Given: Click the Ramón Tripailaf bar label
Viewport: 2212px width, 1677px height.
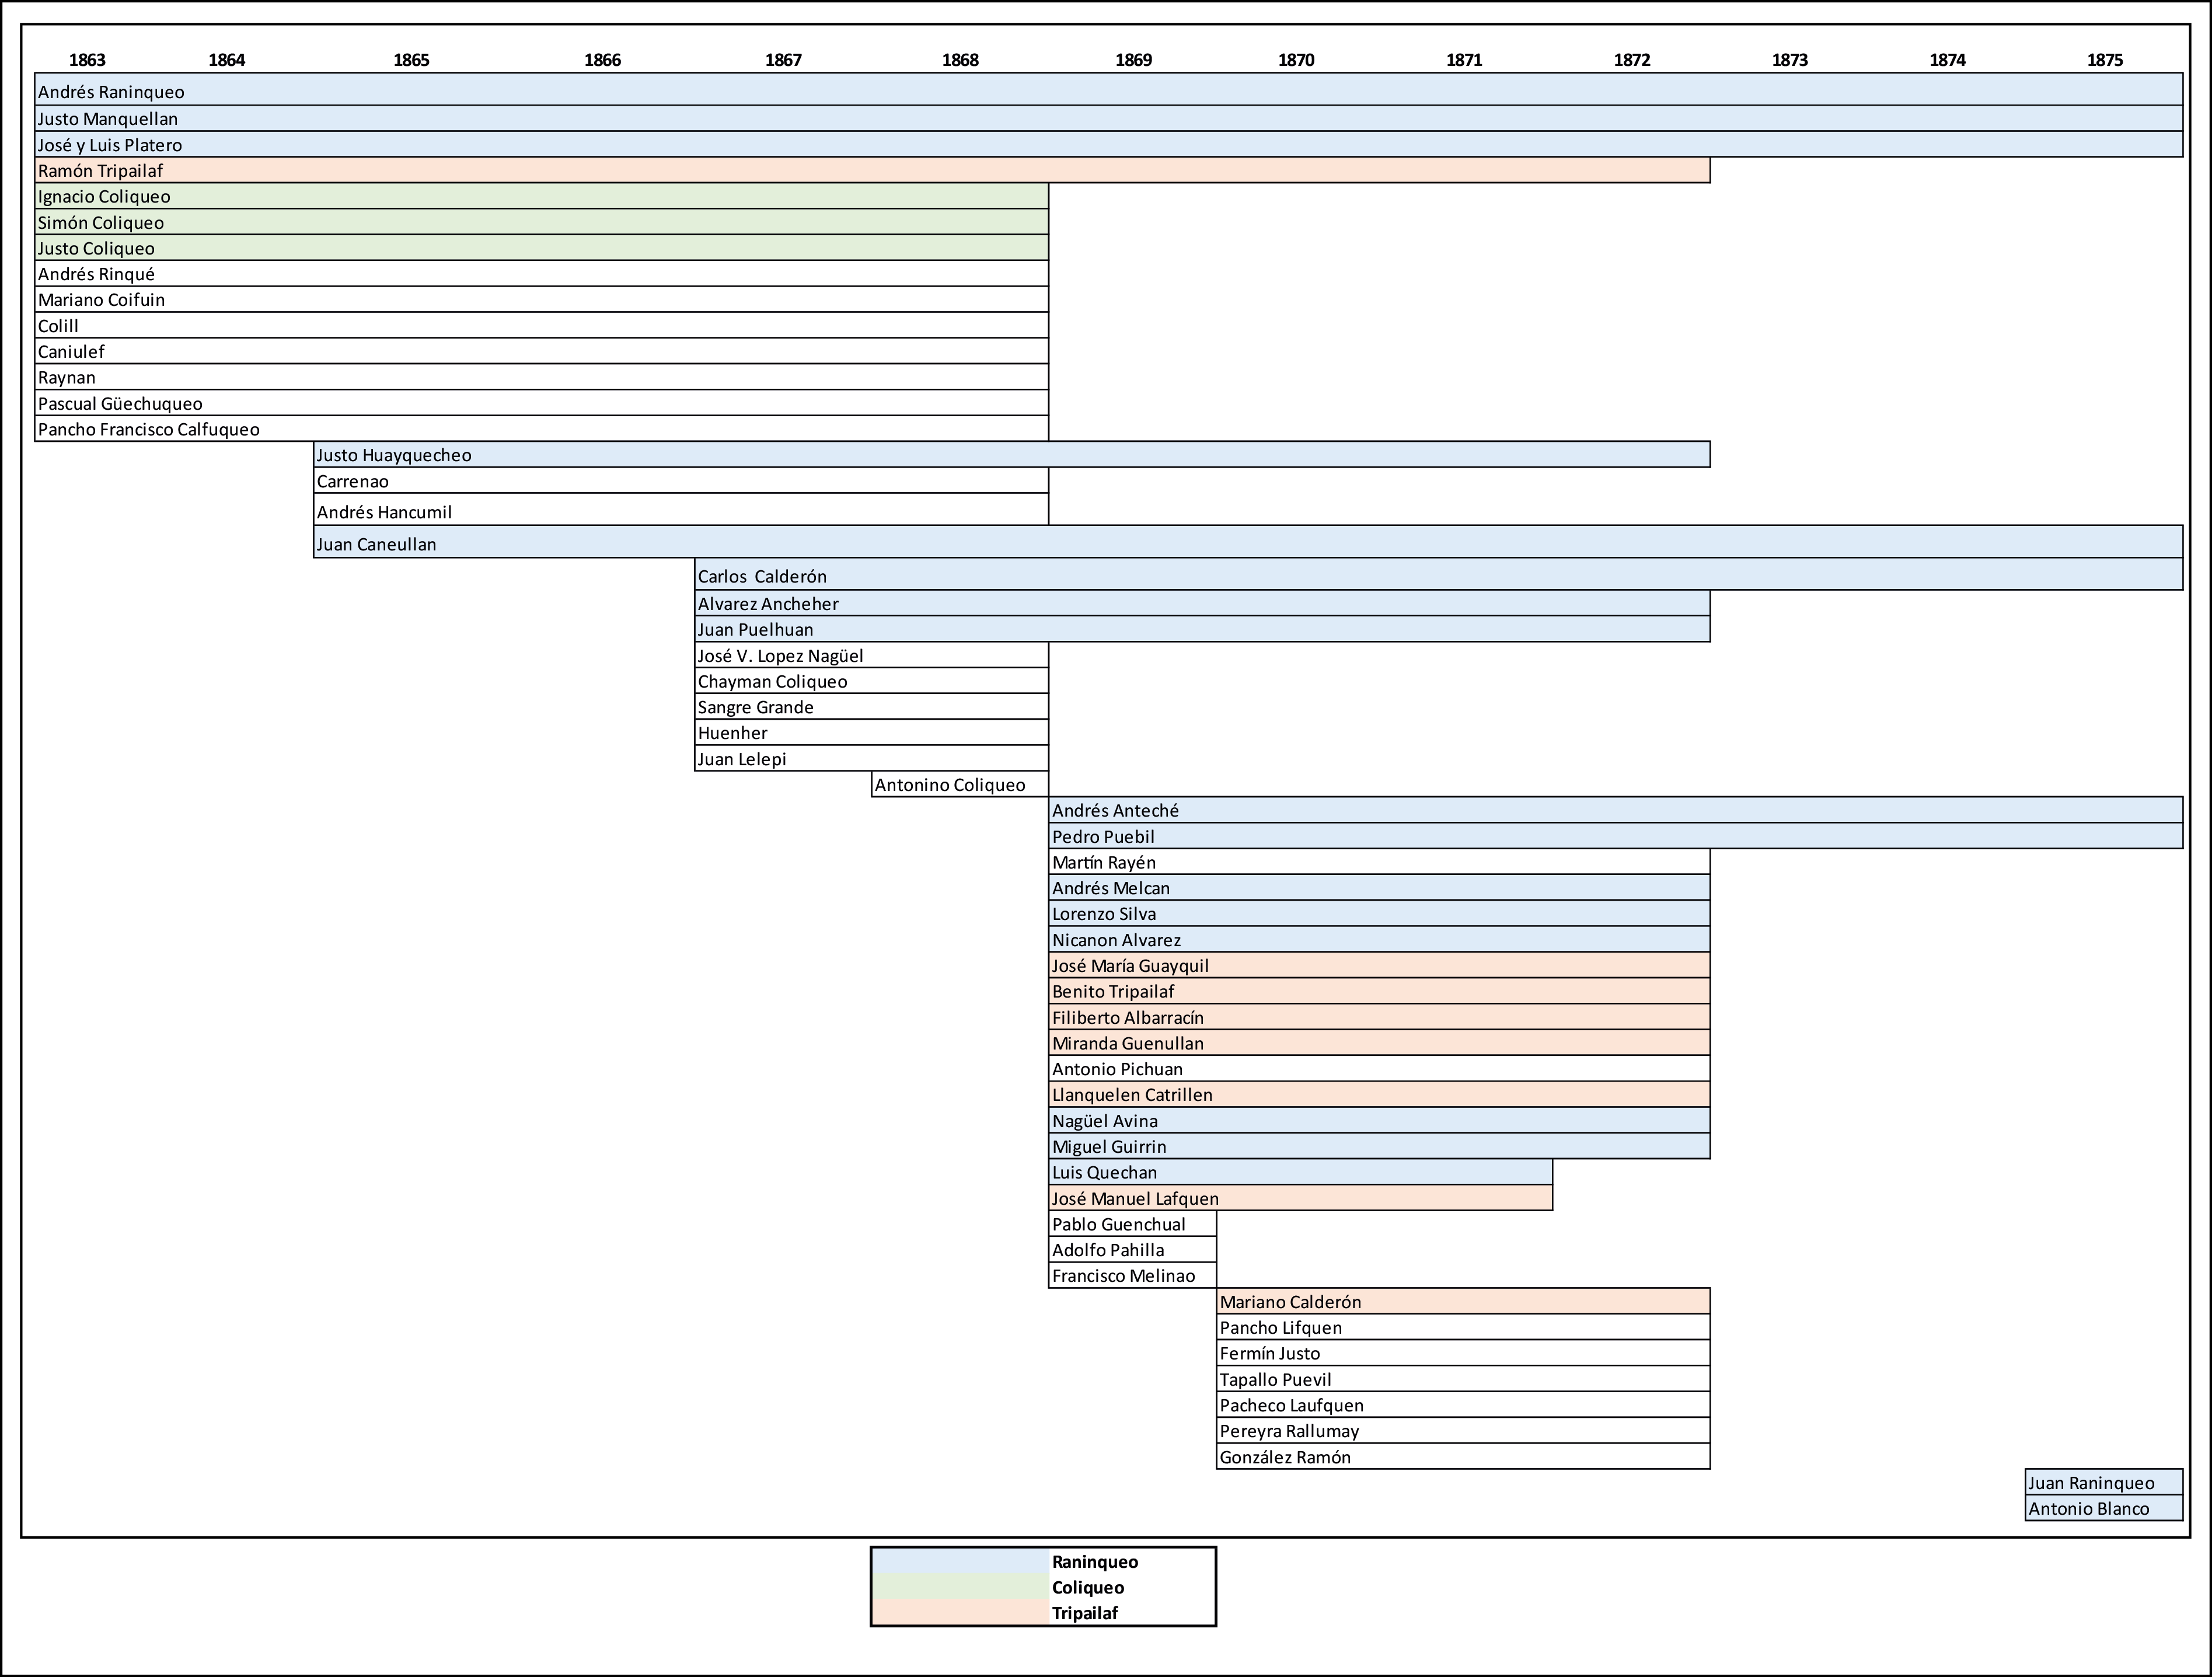Looking at the screenshot, I should (x=100, y=171).
